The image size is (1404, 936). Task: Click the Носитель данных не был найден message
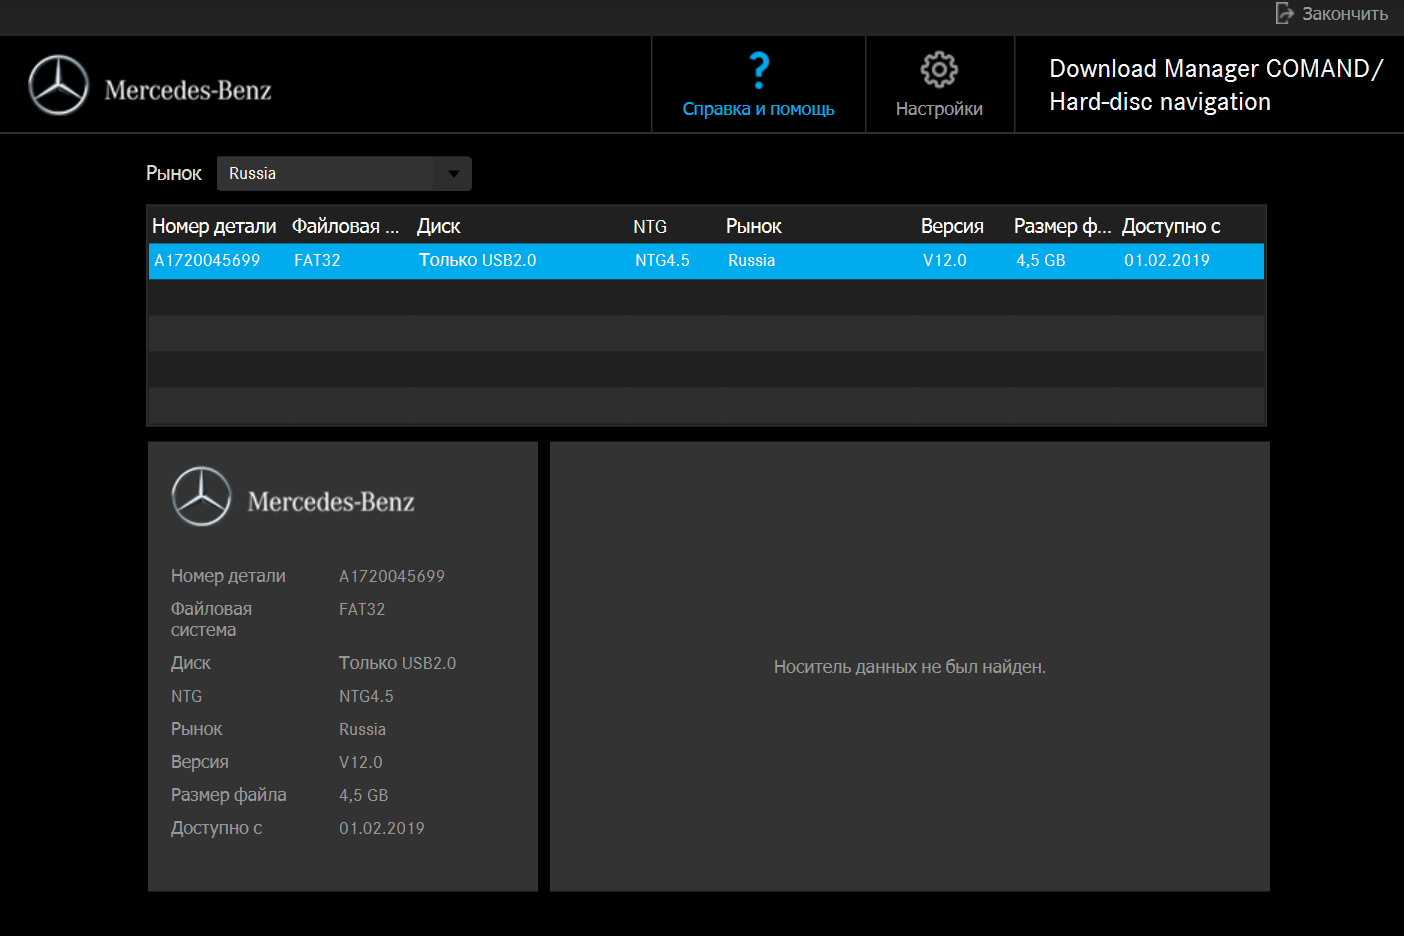pos(909,667)
